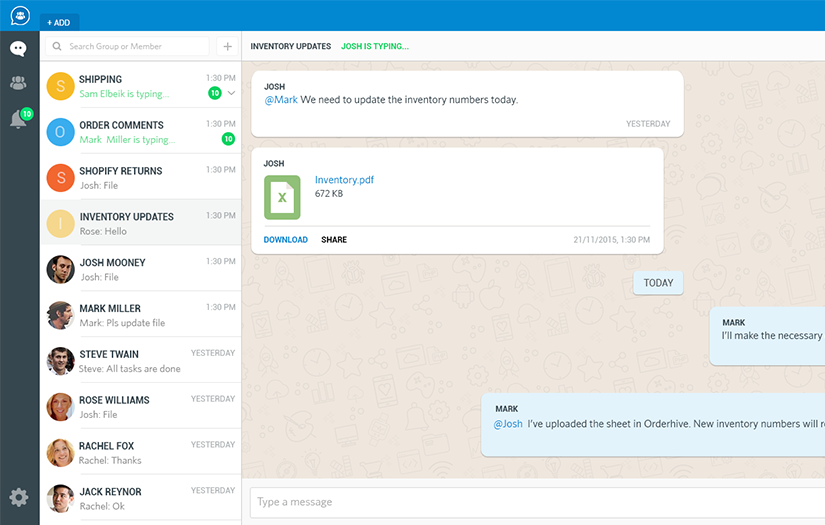Viewport: 825px width, 525px height.
Task: Click SHARE under the Inventory.pdf attachment
Action: (x=334, y=240)
